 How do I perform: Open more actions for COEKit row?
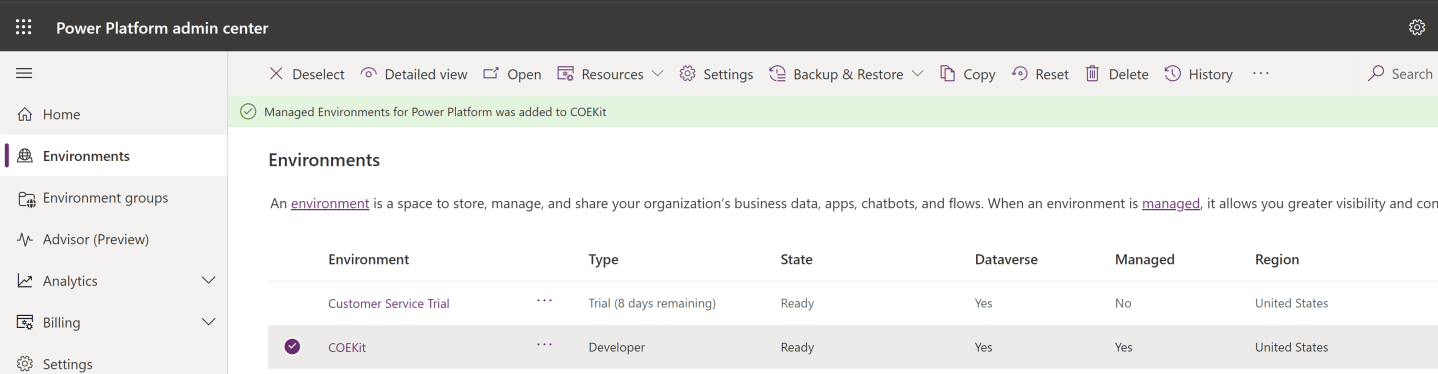click(544, 344)
